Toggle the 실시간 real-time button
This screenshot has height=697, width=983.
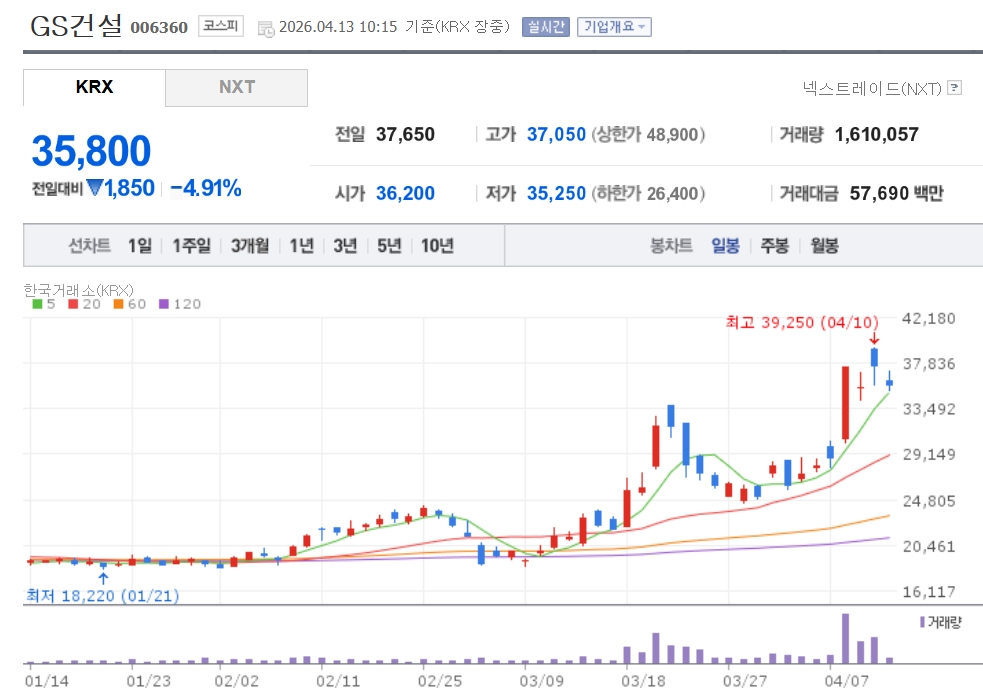tap(545, 27)
